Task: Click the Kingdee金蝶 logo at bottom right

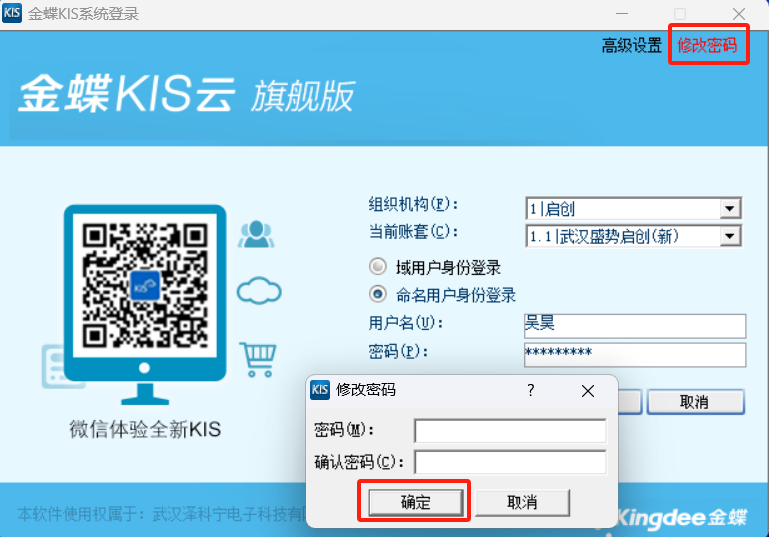Action: pyautogui.click(x=682, y=517)
